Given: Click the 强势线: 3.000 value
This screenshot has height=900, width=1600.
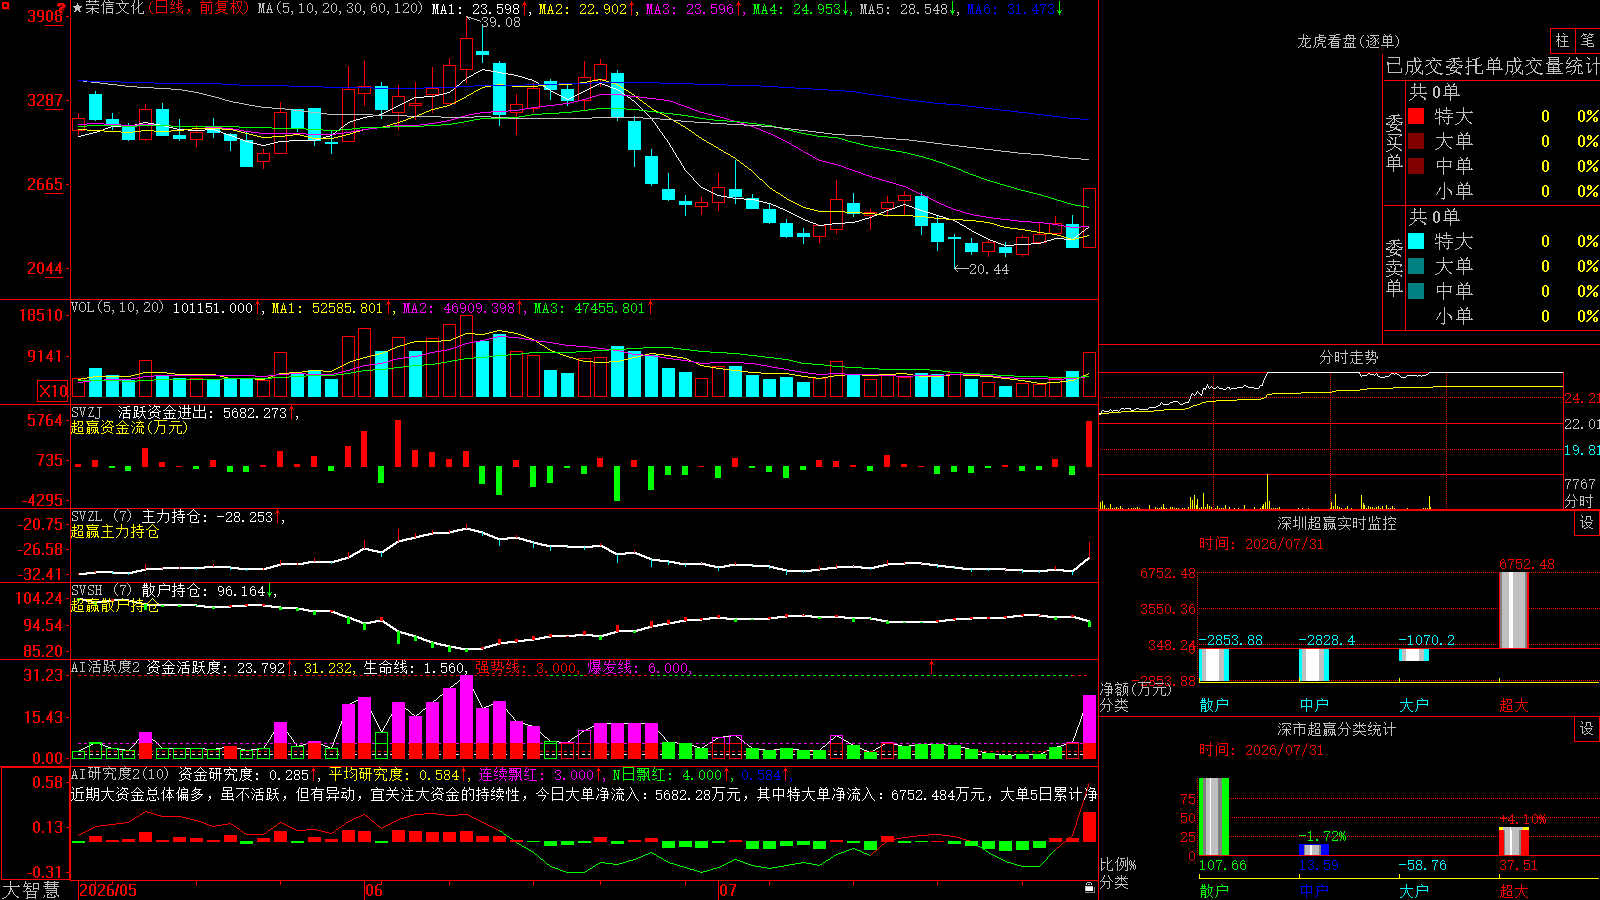Looking at the screenshot, I should point(526,668).
